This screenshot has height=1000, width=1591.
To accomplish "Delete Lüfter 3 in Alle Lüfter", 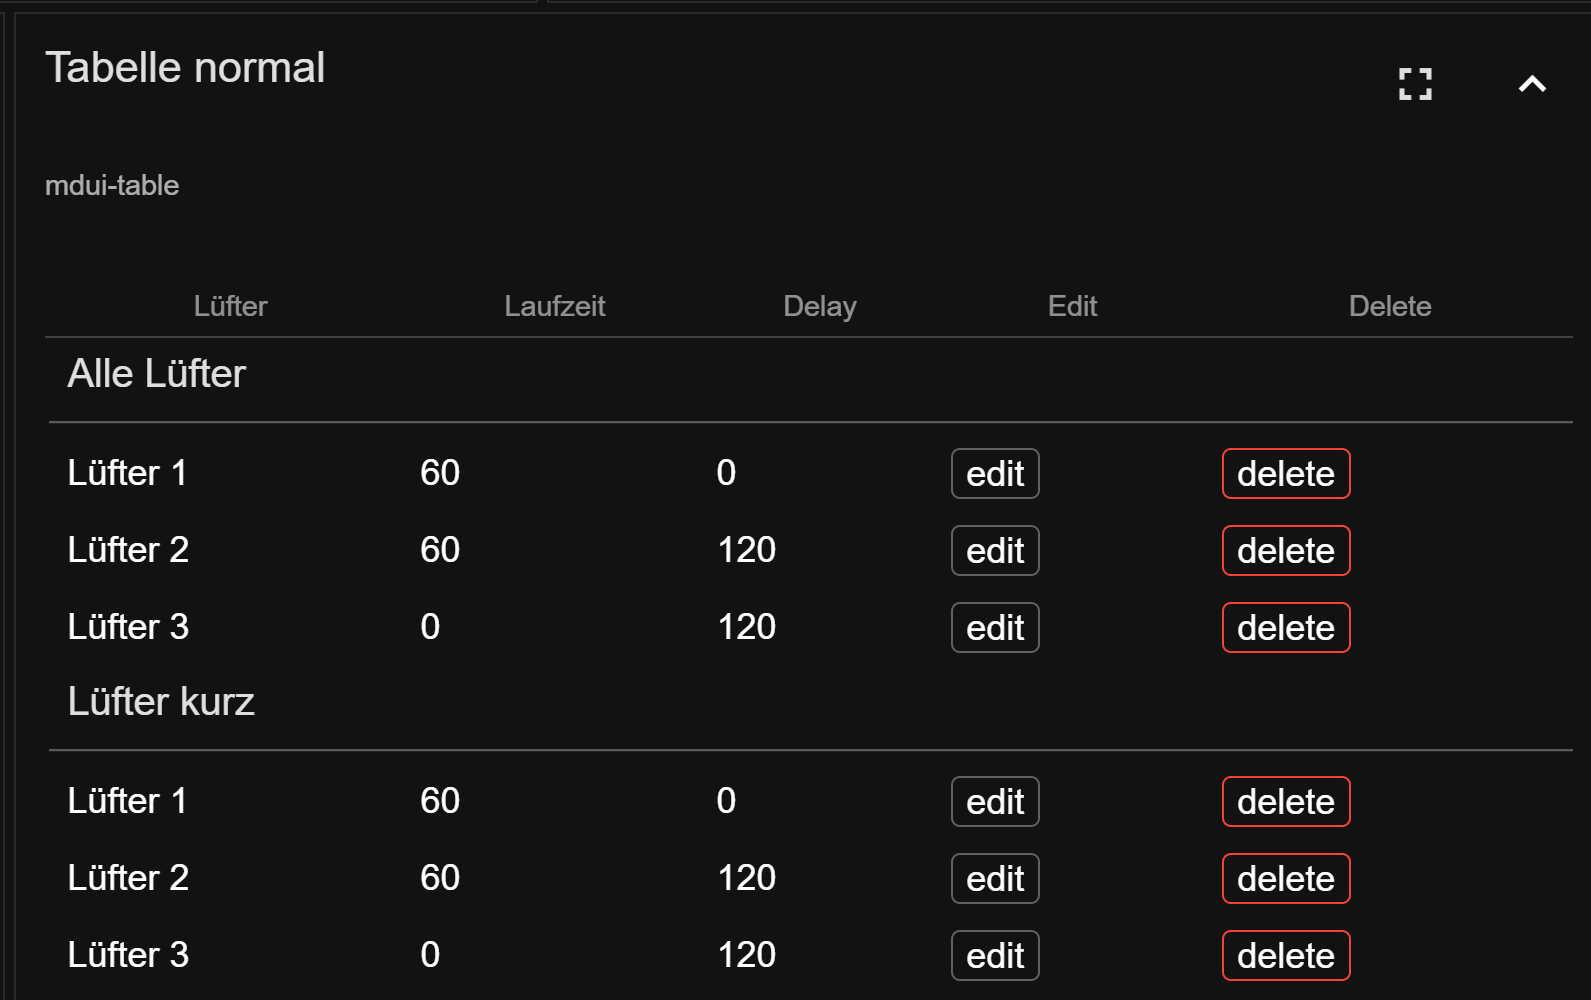I will [x=1286, y=628].
